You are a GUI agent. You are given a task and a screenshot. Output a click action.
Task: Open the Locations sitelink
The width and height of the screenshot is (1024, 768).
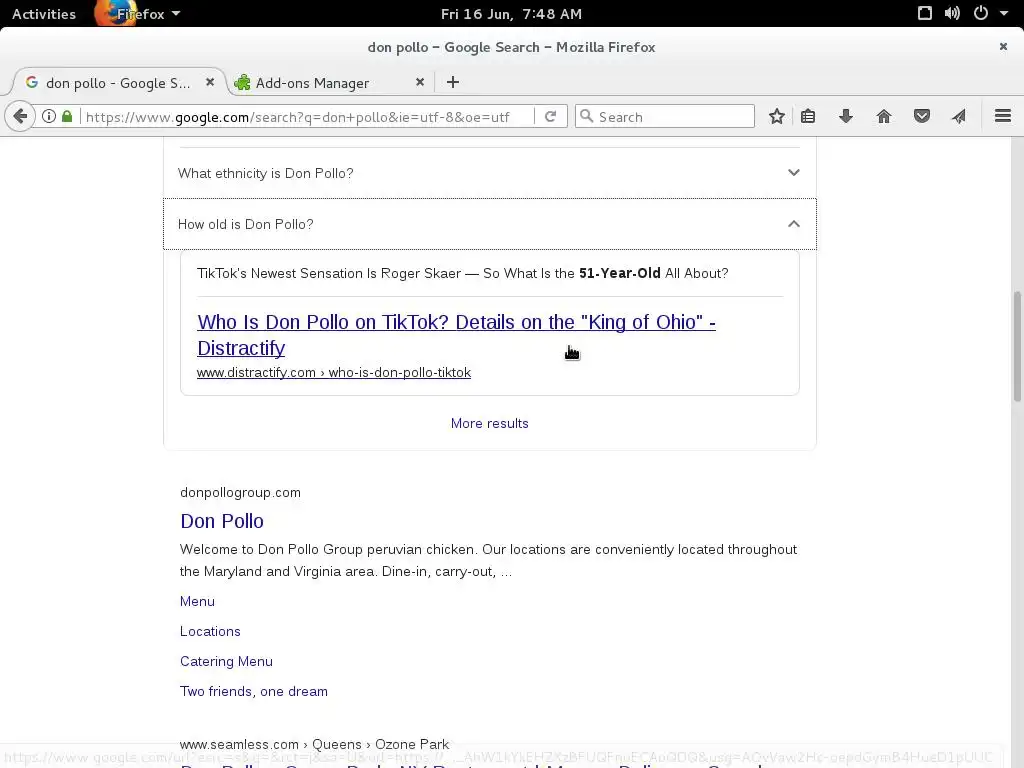210,632
